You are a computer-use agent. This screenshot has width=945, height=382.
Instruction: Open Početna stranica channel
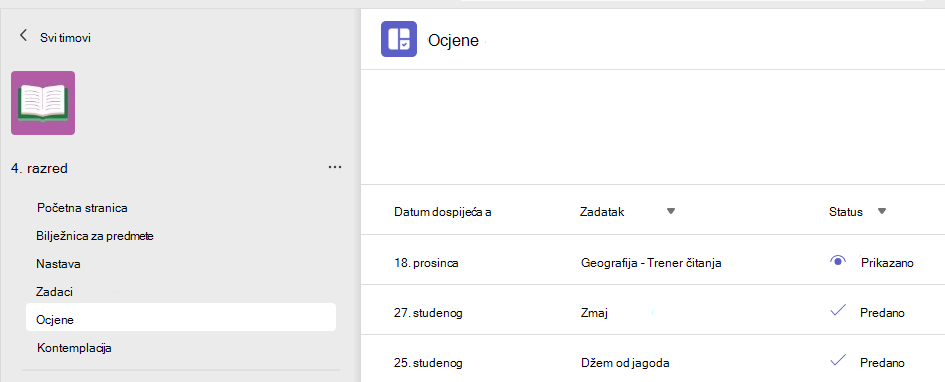82,208
